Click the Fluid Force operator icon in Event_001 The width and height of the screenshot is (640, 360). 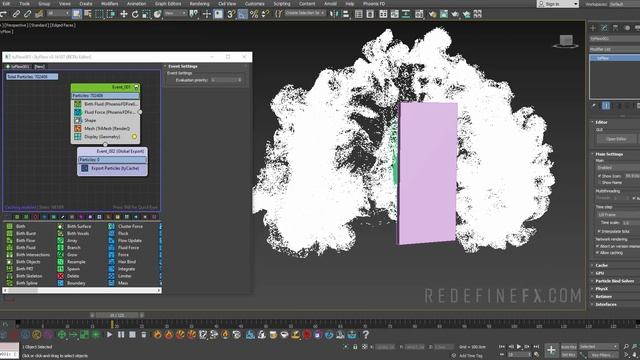pyautogui.click(x=78, y=112)
